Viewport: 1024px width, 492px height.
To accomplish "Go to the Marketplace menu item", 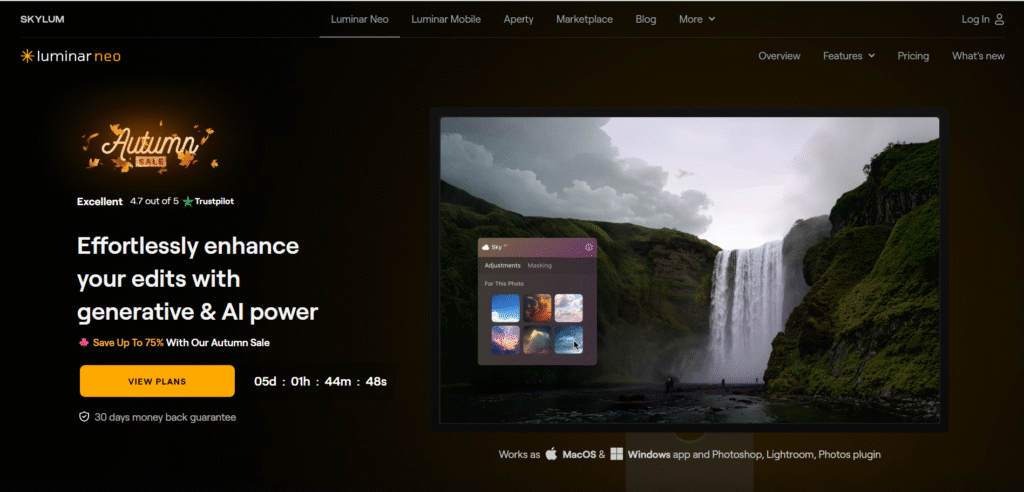I will point(585,19).
